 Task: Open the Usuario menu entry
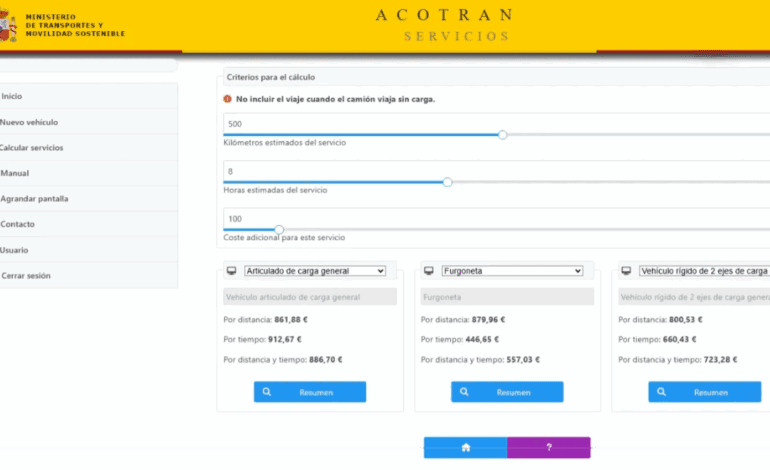88,250
